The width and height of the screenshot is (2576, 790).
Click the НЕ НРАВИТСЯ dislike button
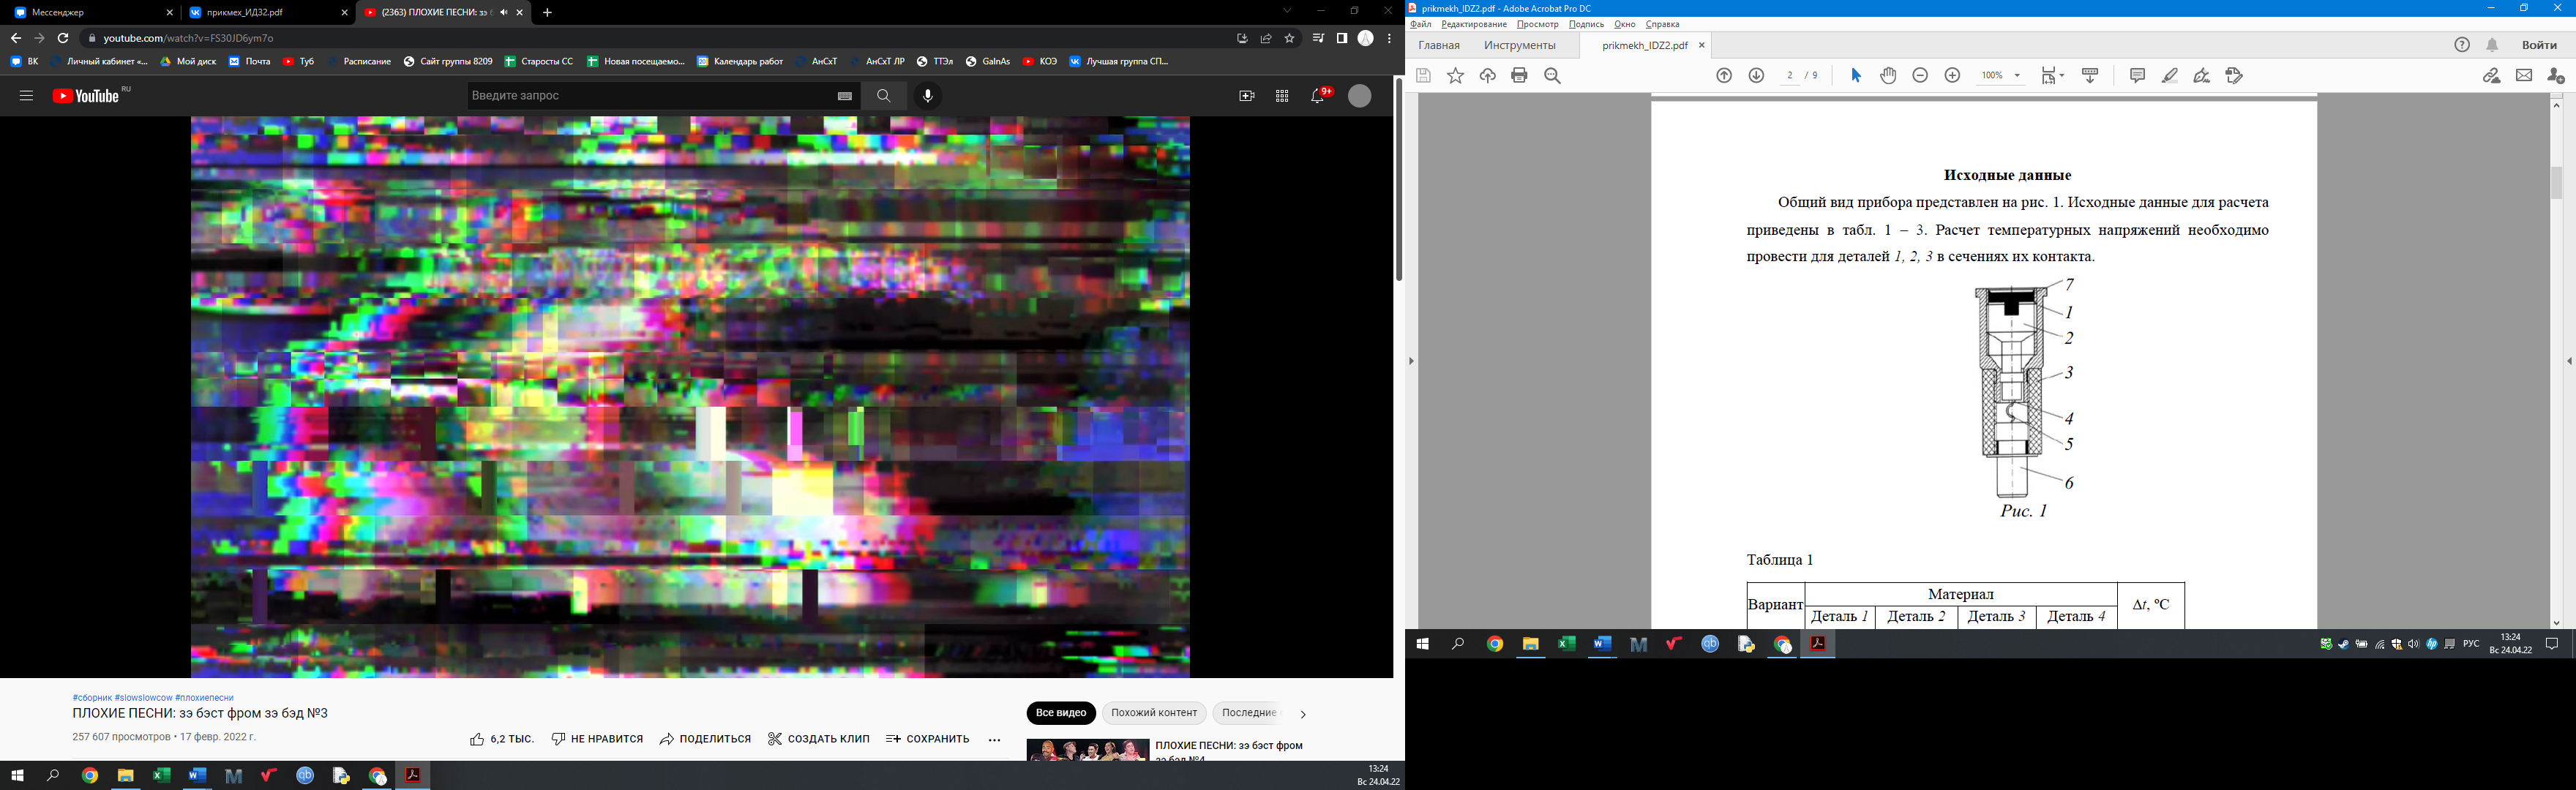click(x=597, y=739)
